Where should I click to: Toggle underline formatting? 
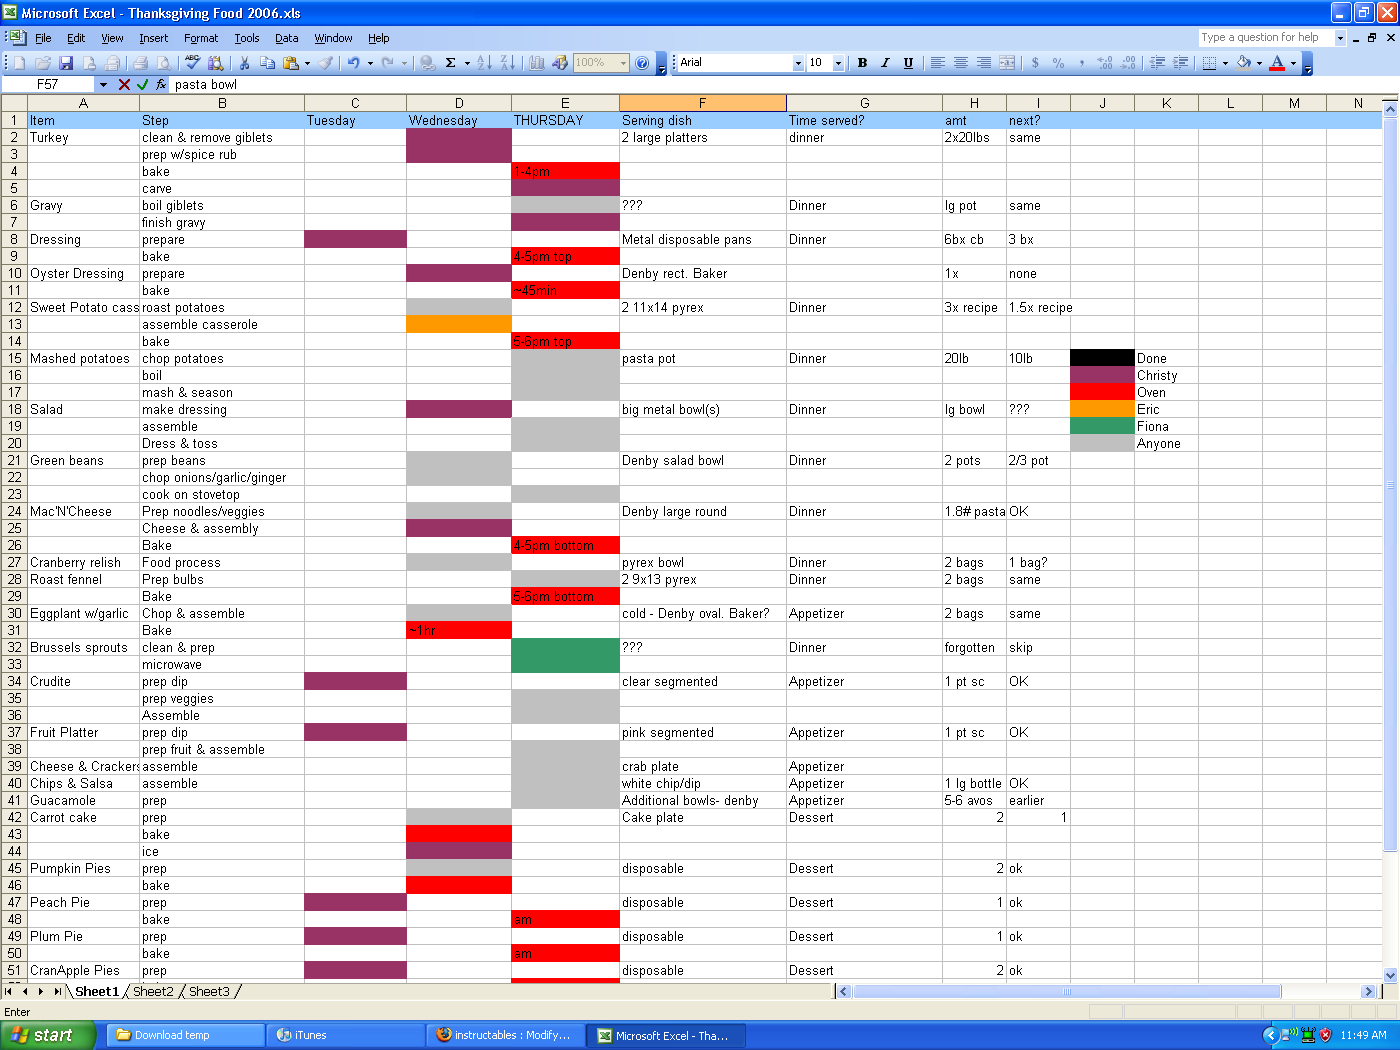point(908,62)
